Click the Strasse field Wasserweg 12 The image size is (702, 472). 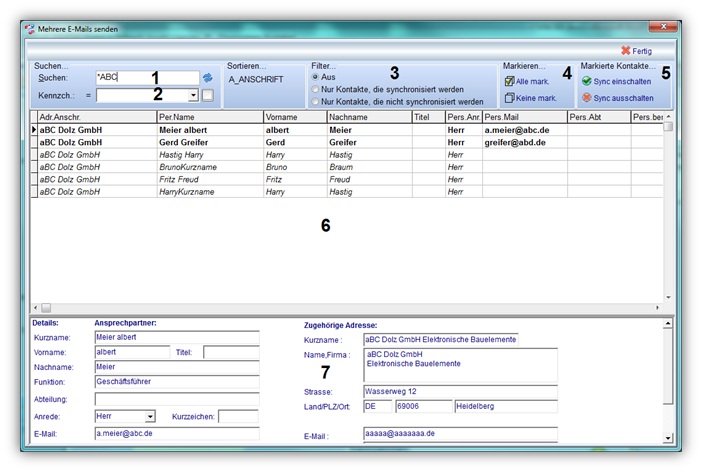[460, 391]
